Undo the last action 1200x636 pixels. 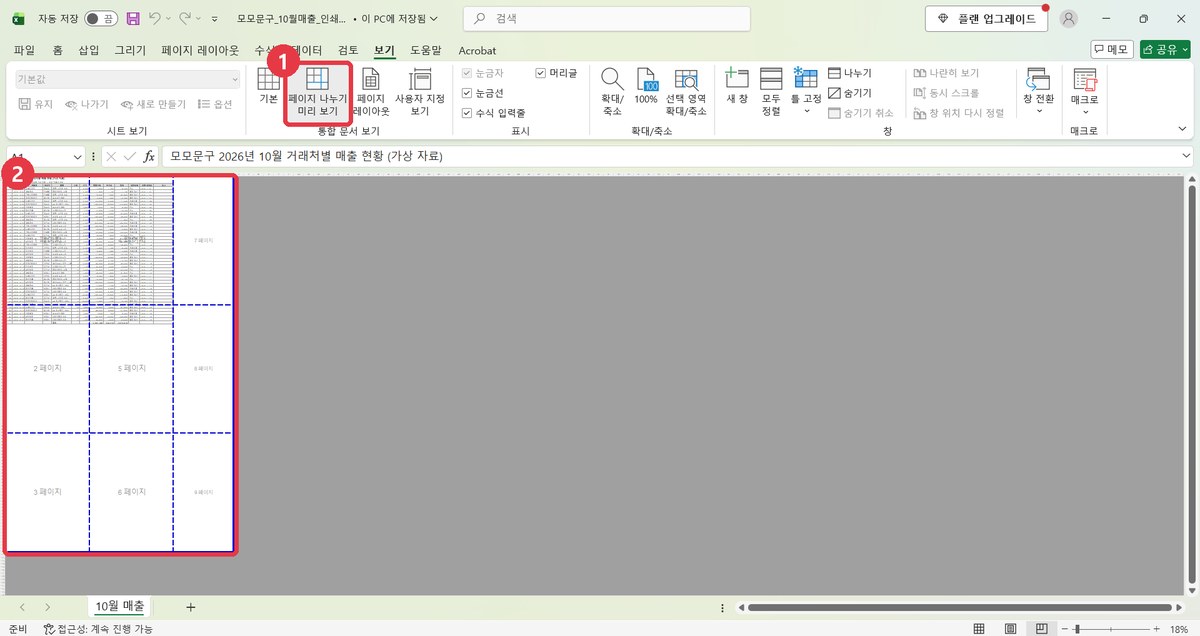(154, 18)
